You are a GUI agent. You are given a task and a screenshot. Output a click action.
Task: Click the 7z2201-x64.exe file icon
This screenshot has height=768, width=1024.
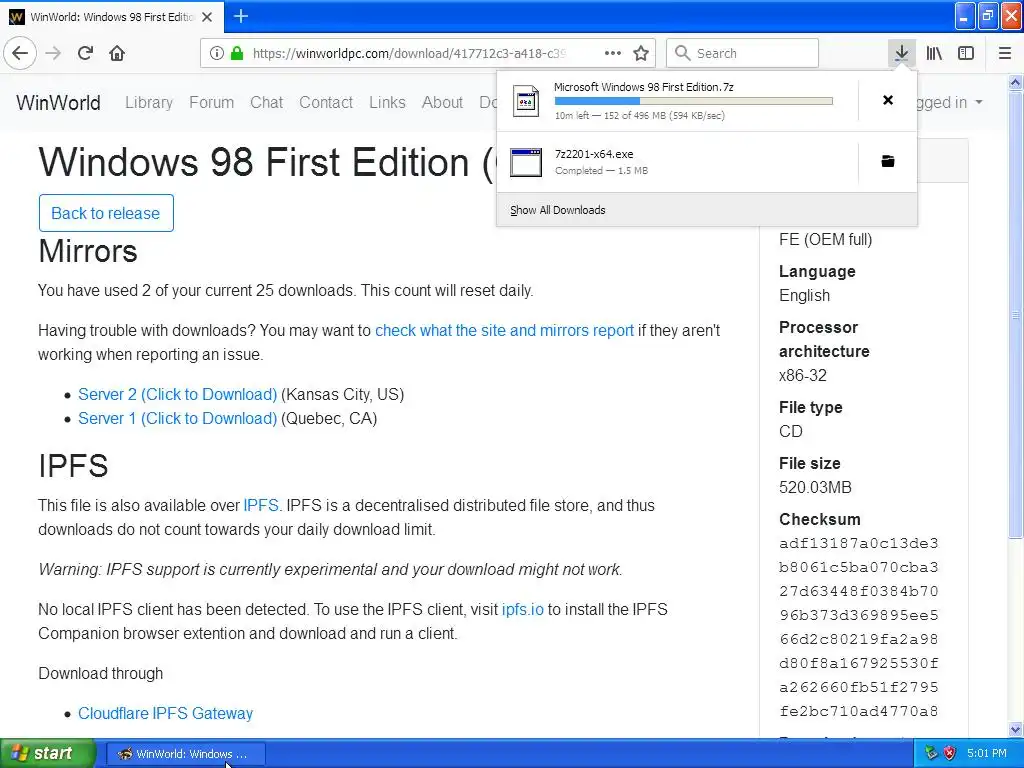pyautogui.click(x=526, y=162)
